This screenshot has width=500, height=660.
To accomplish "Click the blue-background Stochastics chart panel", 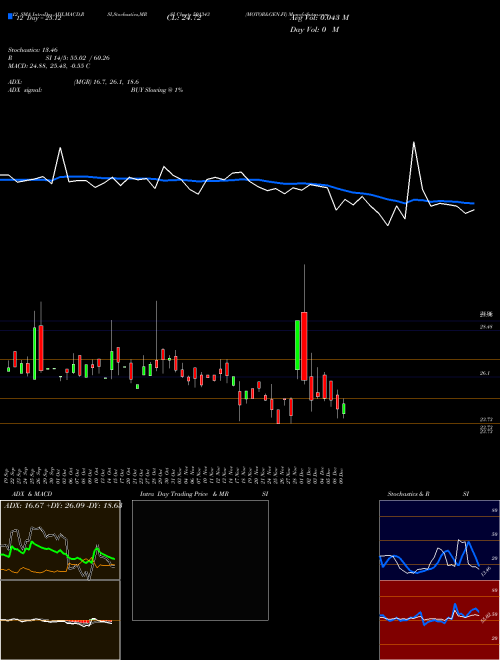I will 439,540.
